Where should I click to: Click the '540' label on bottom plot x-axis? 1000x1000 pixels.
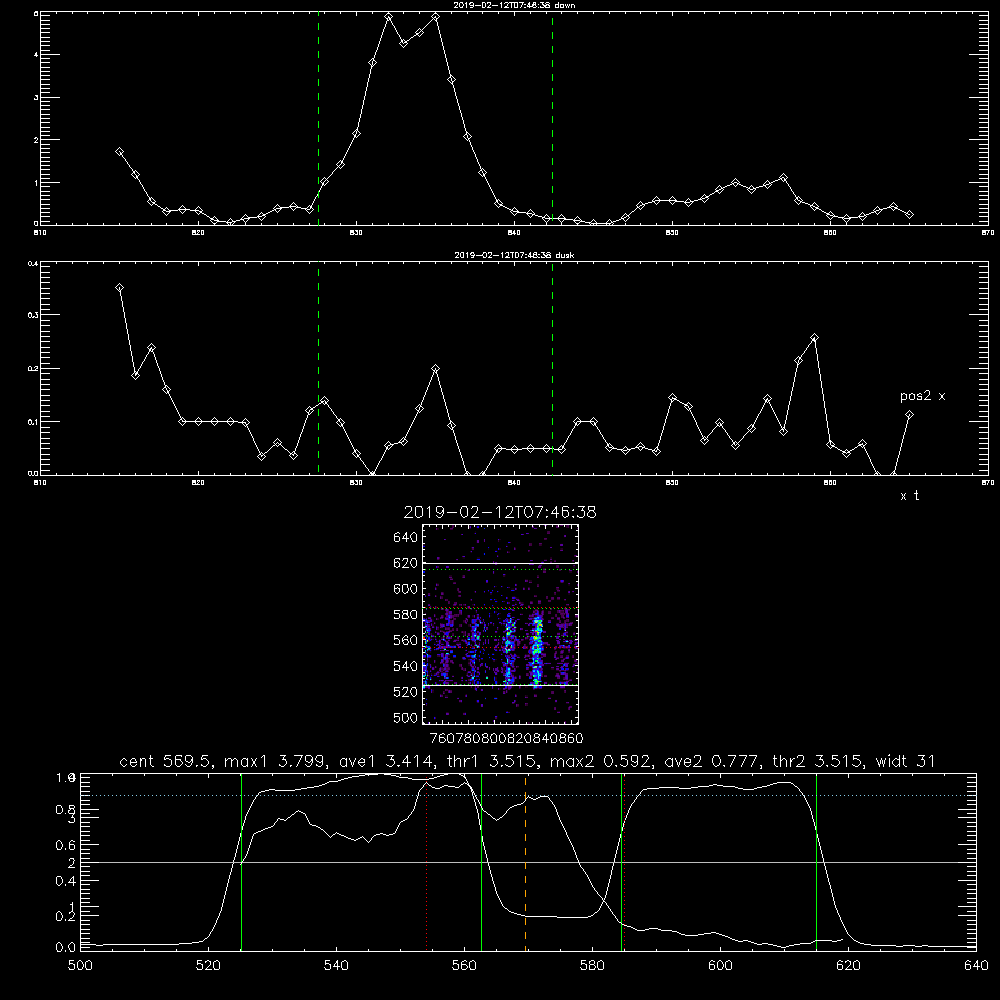click(x=336, y=965)
